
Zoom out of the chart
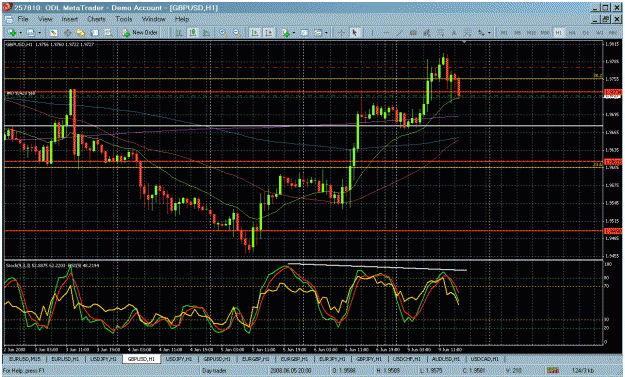point(237,33)
